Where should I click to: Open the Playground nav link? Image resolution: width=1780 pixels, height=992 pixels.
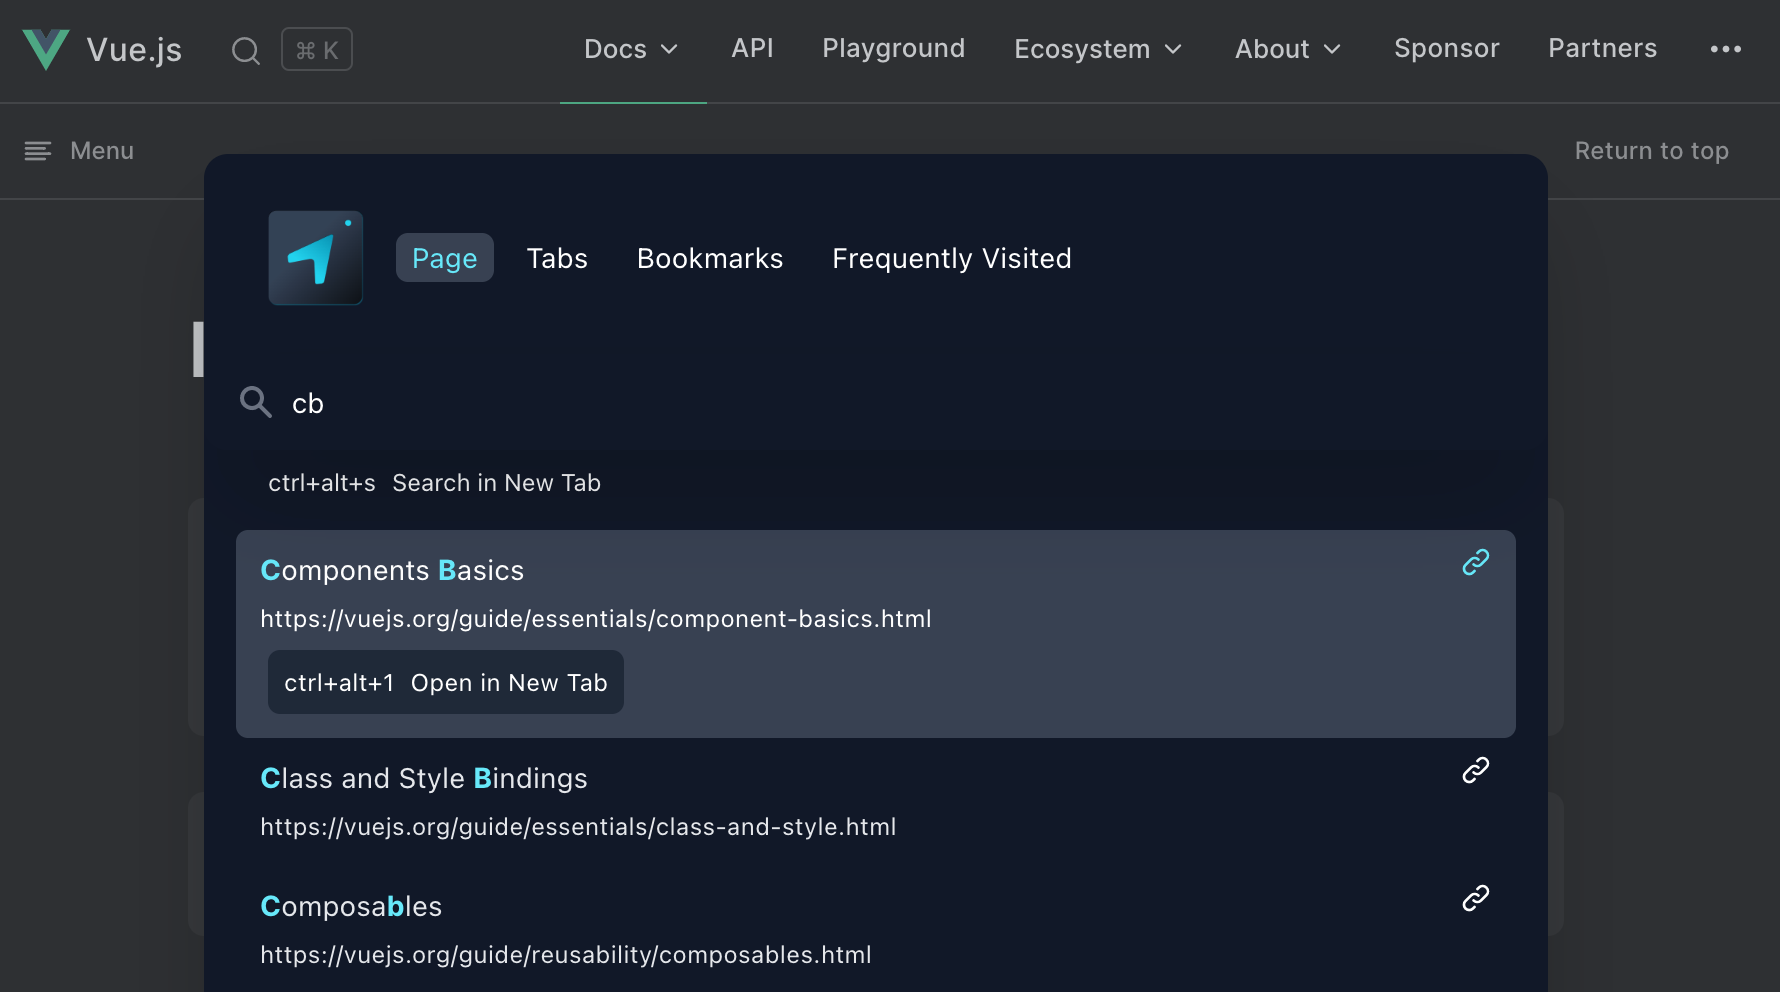pyautogui.click(x=894, y=48)
